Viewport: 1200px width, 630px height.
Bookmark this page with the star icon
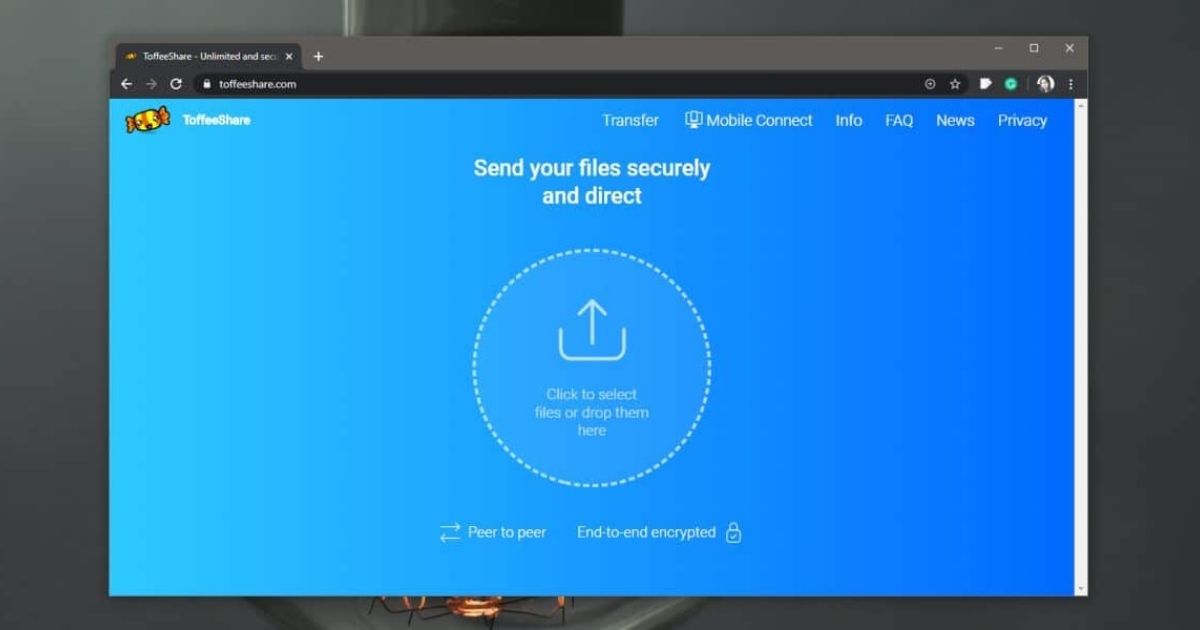[x=955, y=84]
